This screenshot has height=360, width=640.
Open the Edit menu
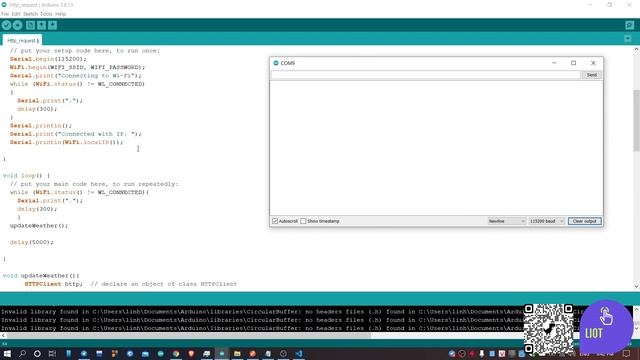click(x=16, y=14)
